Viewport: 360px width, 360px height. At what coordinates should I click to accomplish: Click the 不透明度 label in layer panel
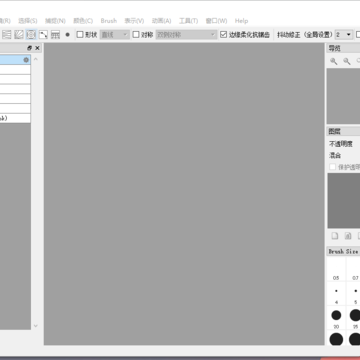(341, 144)
